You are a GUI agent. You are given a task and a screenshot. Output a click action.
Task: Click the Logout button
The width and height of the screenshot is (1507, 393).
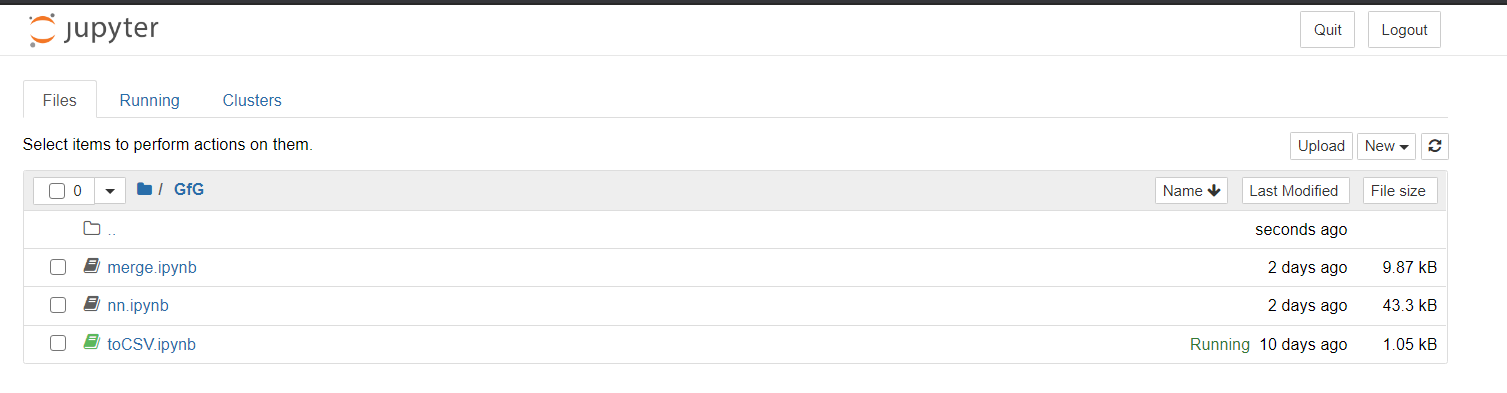pyautogui.click(x=1404, y=30)
